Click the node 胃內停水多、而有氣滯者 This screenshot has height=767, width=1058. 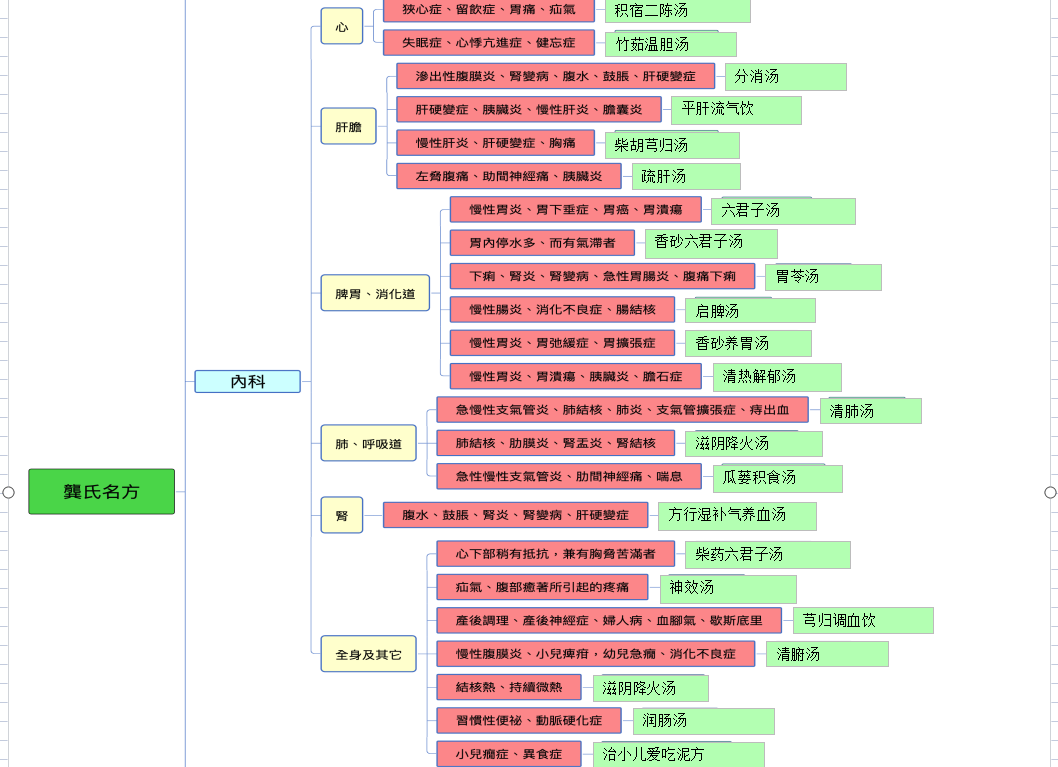tap(542, 243)
